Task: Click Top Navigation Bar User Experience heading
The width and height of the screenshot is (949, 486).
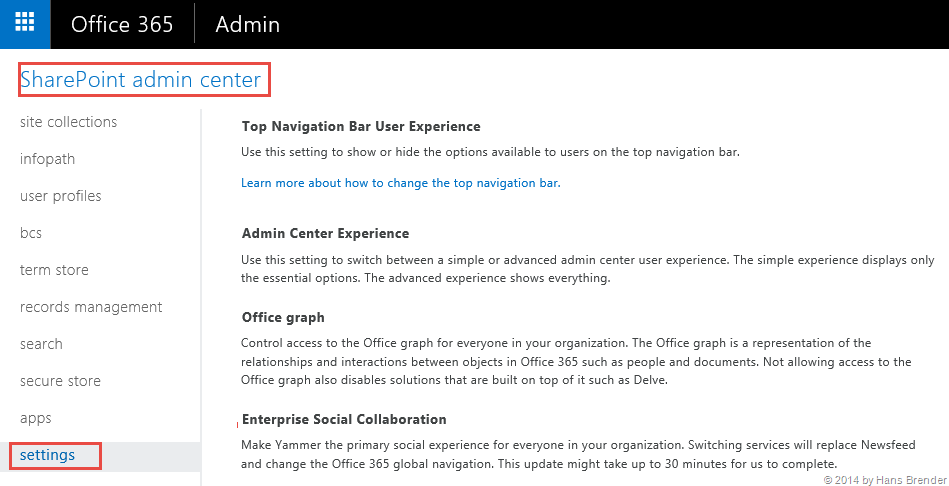Action: [361, 127]
